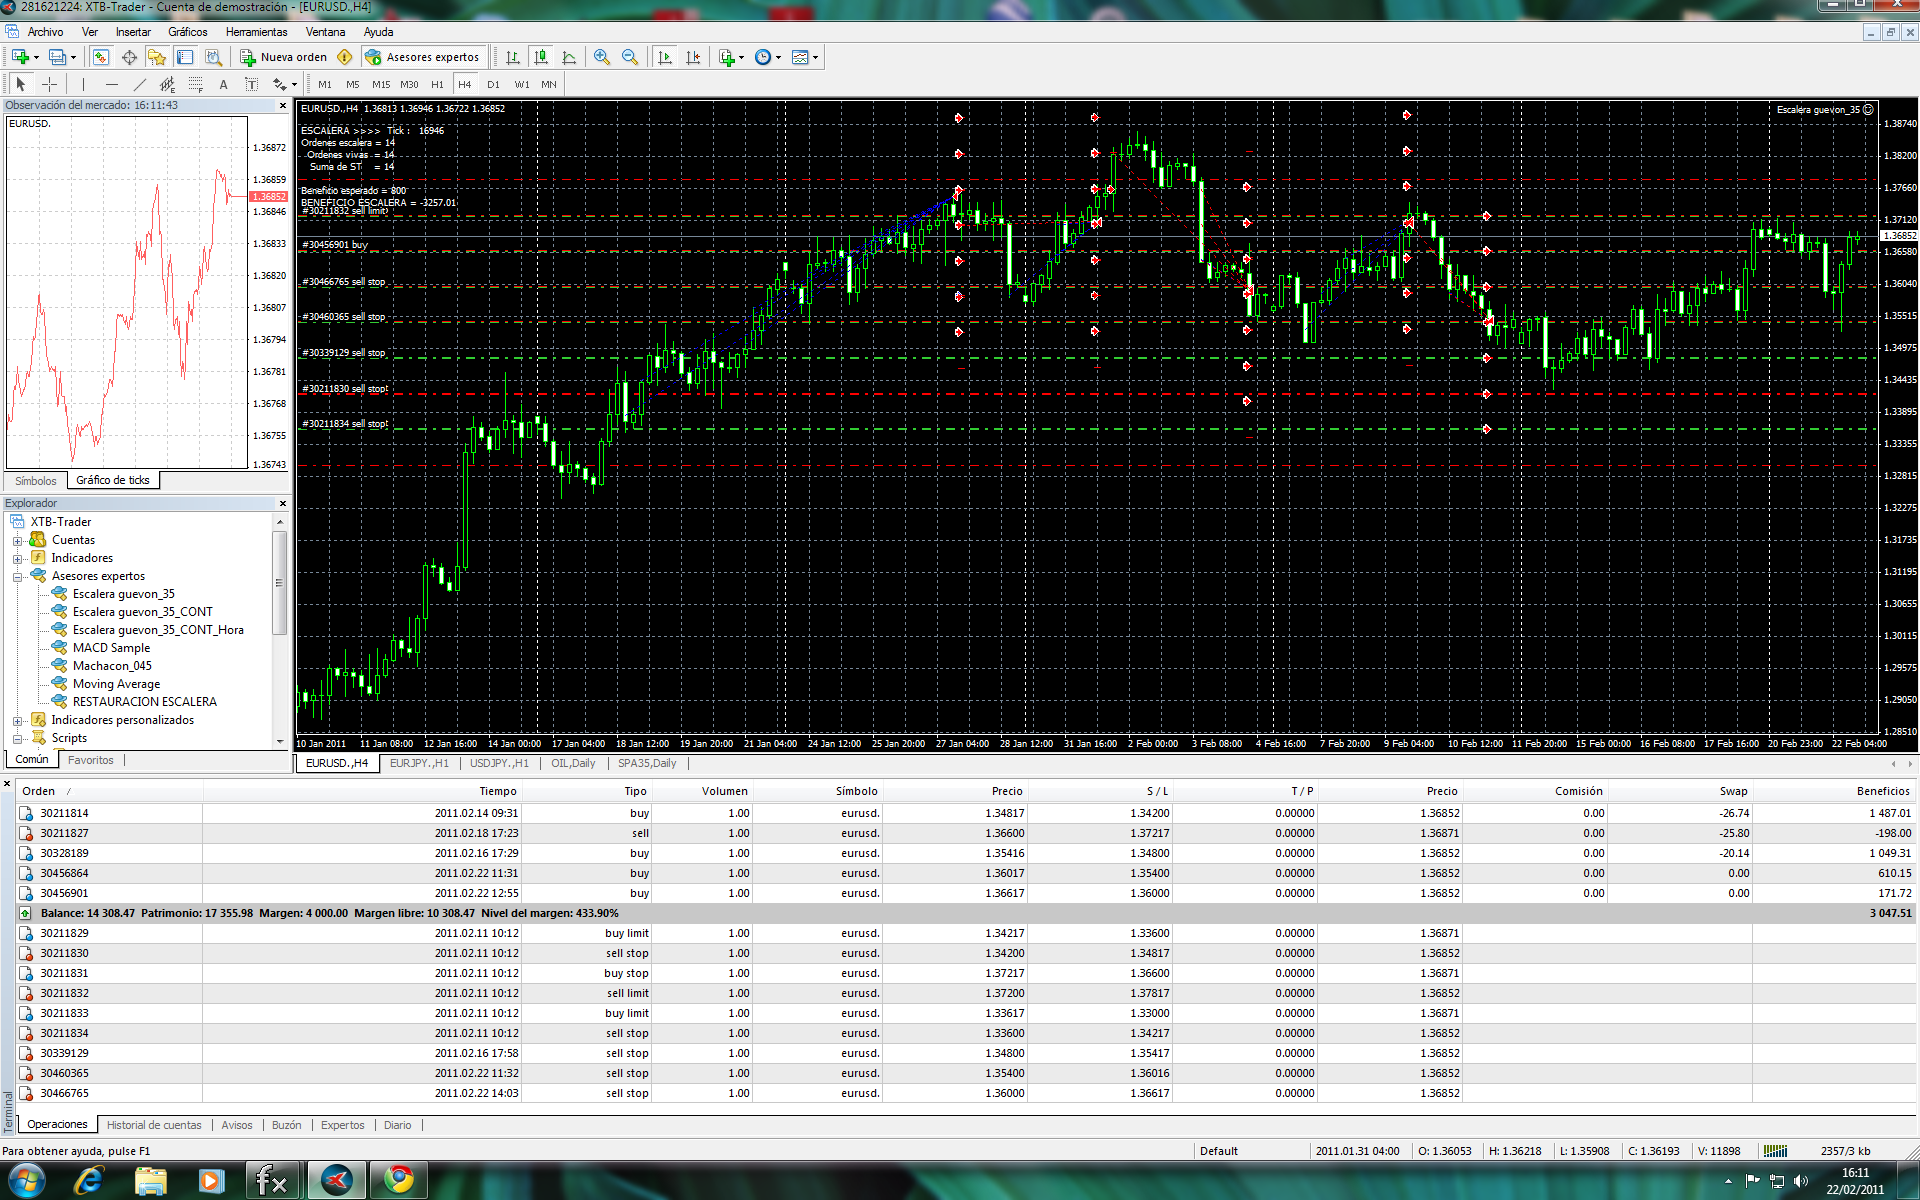Click the Nueva orden button
Image resolution: width=1920 pixels, height=1200 pixels.
(x=284, y=57)
